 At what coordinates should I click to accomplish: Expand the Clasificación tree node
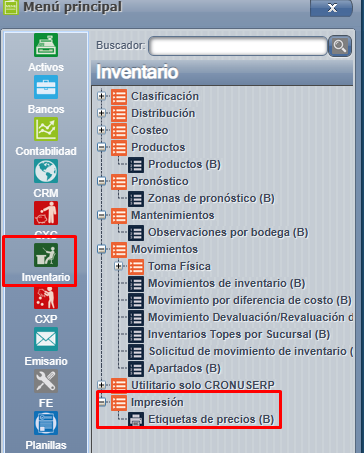101,96
